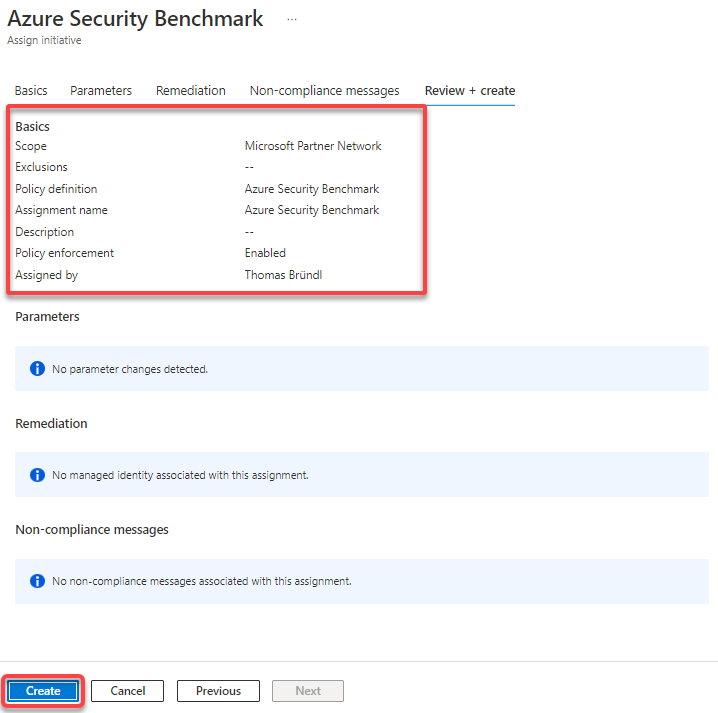Click the Cancel button

point(127,691)
